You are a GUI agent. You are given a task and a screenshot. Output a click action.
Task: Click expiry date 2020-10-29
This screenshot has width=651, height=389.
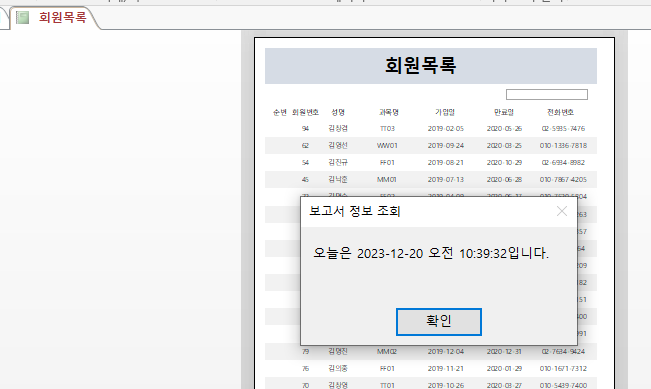[x=504, y=163]
